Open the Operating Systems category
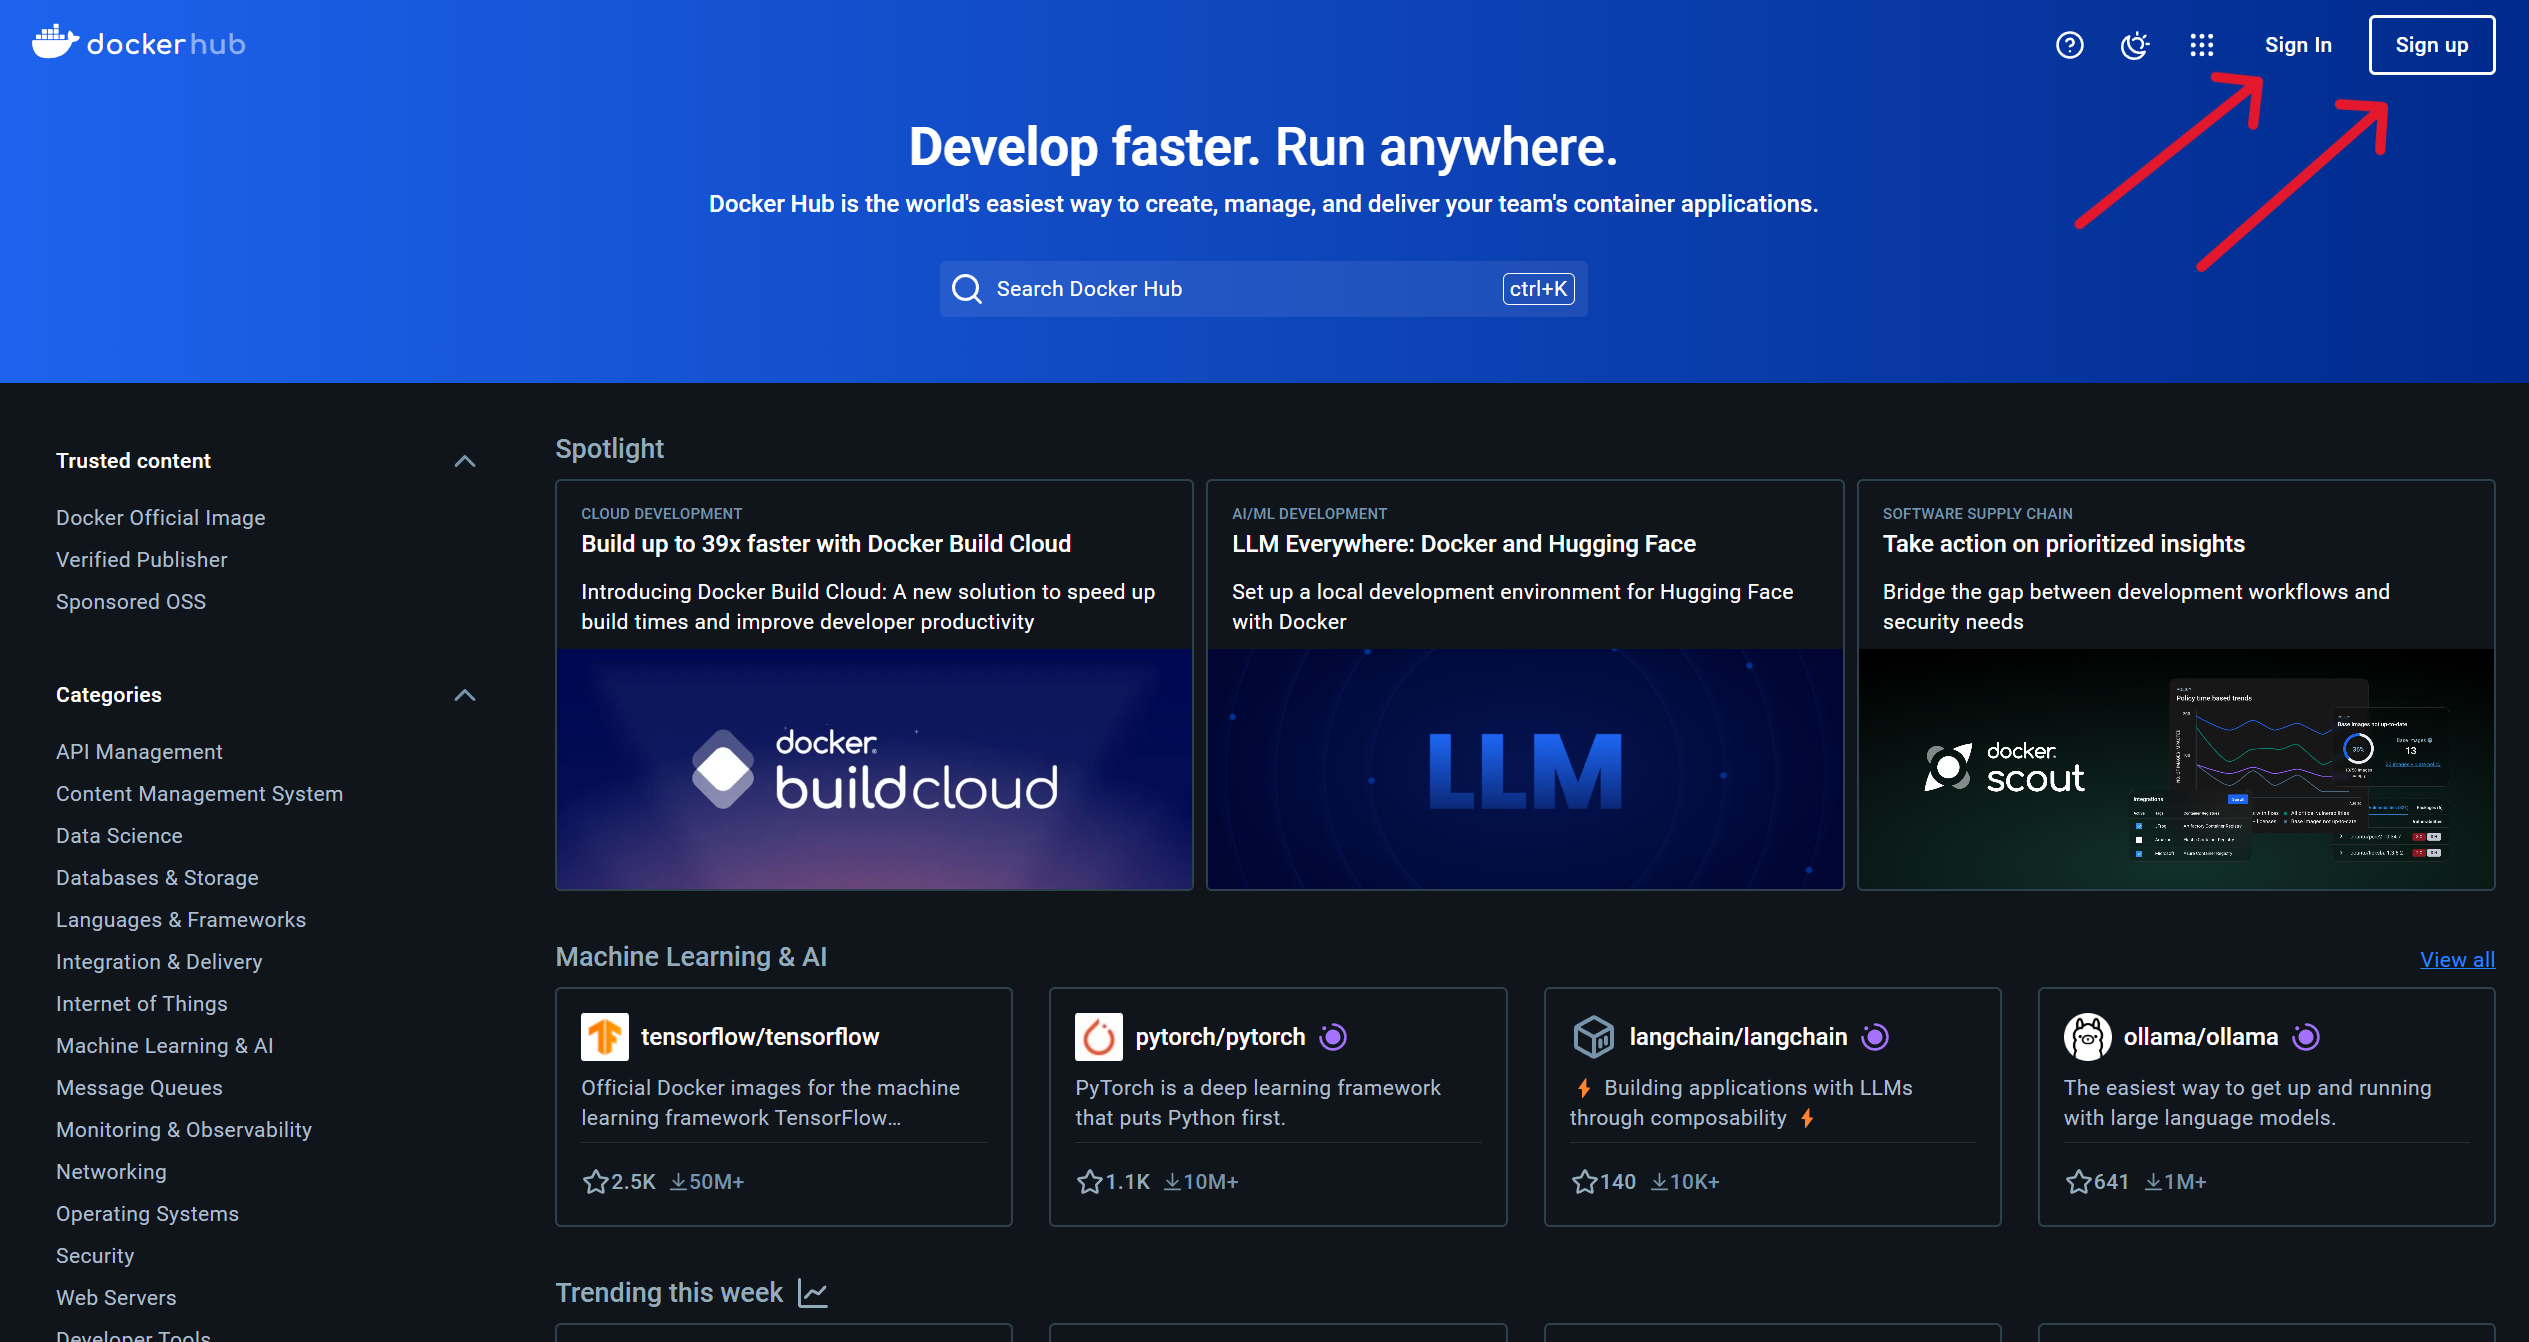The width and height of the screenshot is (2529, 1342). pyautogui.click(x=147, y=1214)
